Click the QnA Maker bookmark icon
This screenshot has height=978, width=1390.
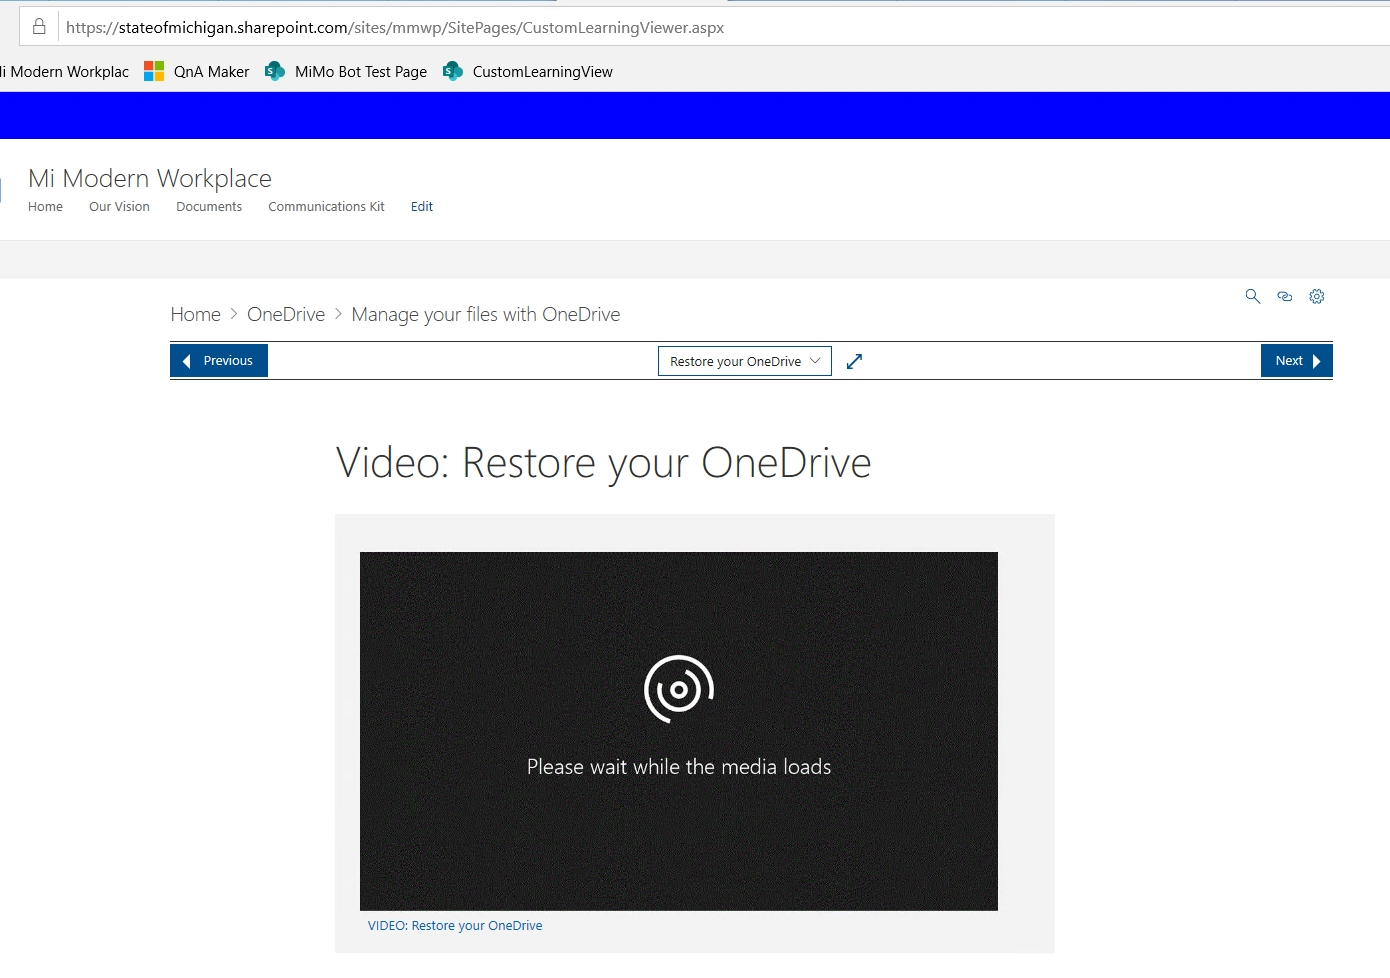[x=154, y=71]
